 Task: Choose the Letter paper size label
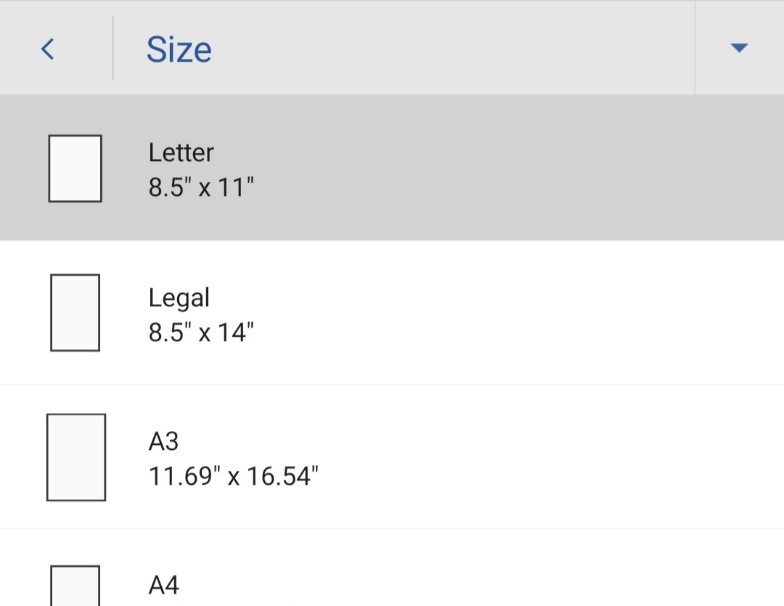pyautogui.click(x=181, y=153)
